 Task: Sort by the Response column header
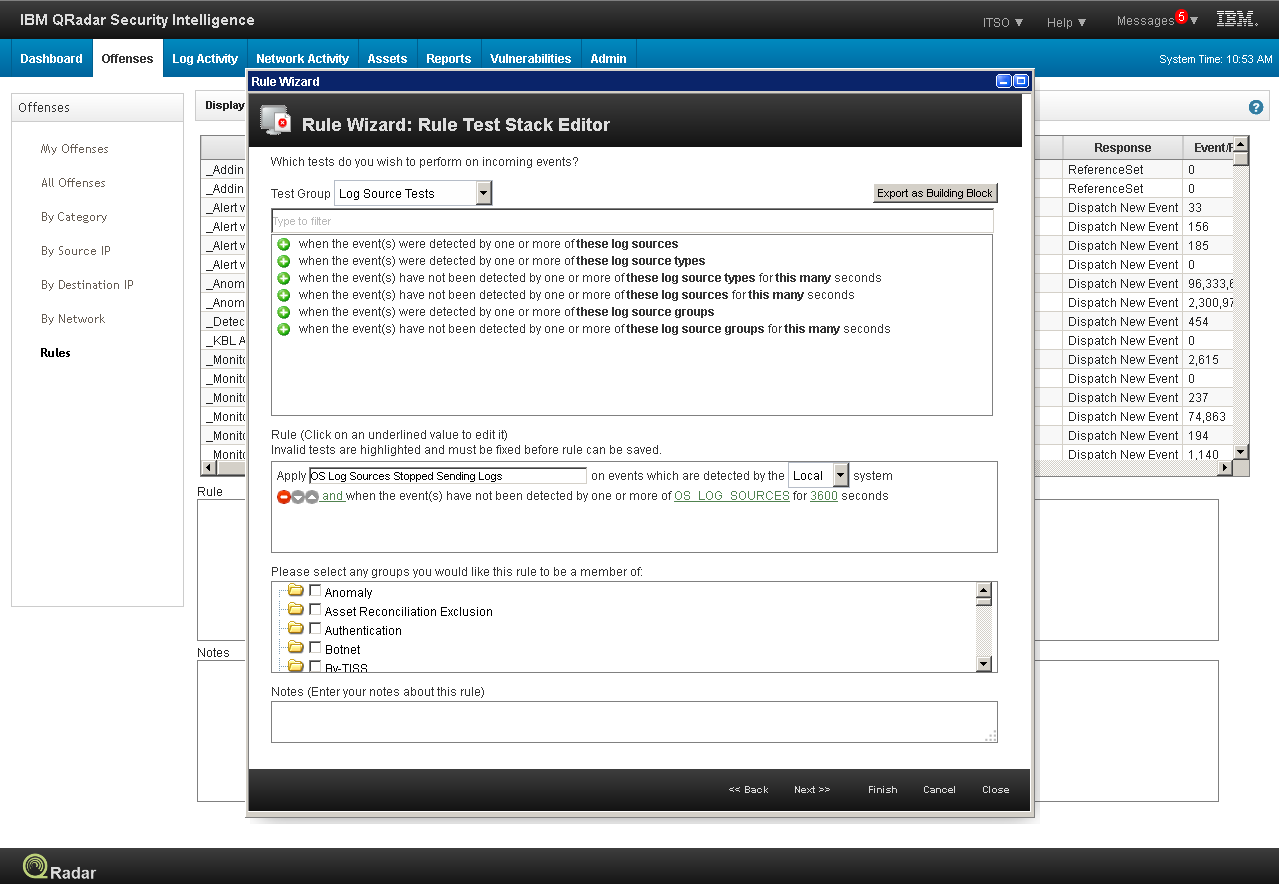pos(1122,147)
